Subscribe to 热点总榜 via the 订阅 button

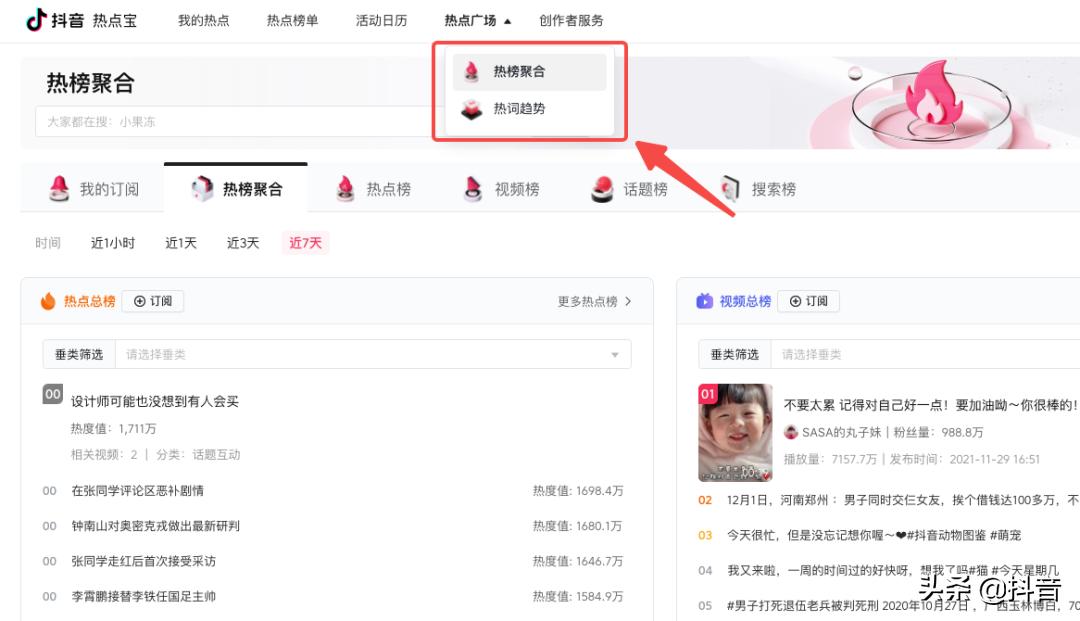[x=152, y=301]
